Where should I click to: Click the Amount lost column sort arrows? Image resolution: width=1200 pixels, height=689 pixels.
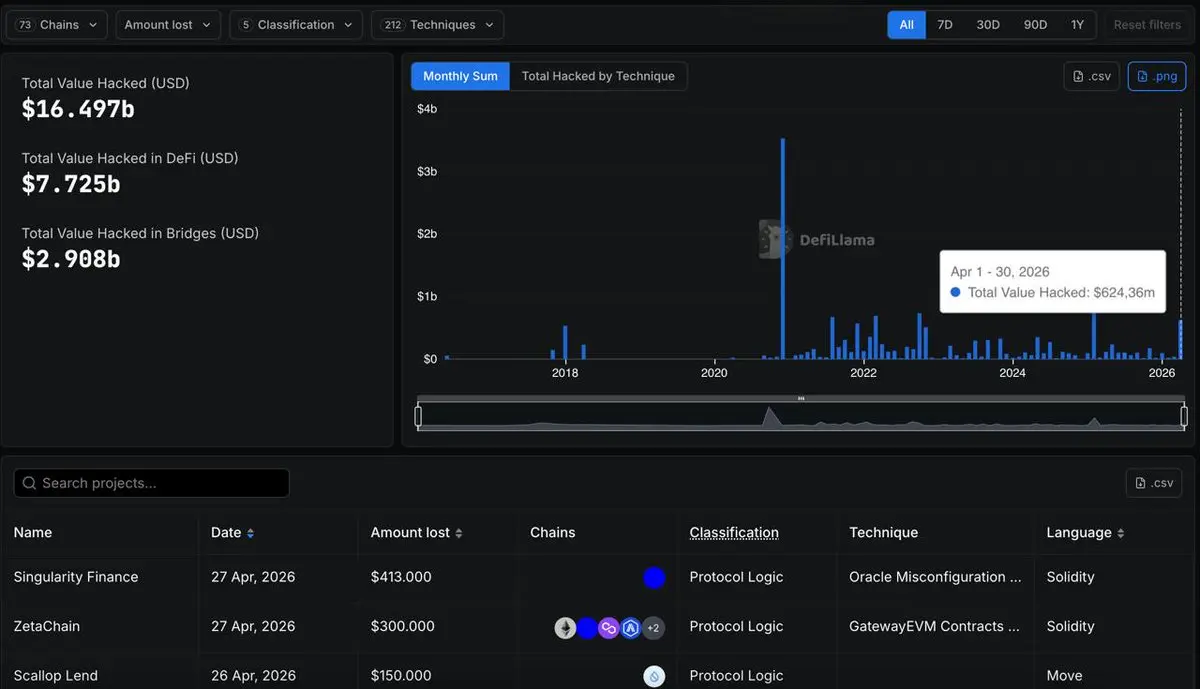459,533
